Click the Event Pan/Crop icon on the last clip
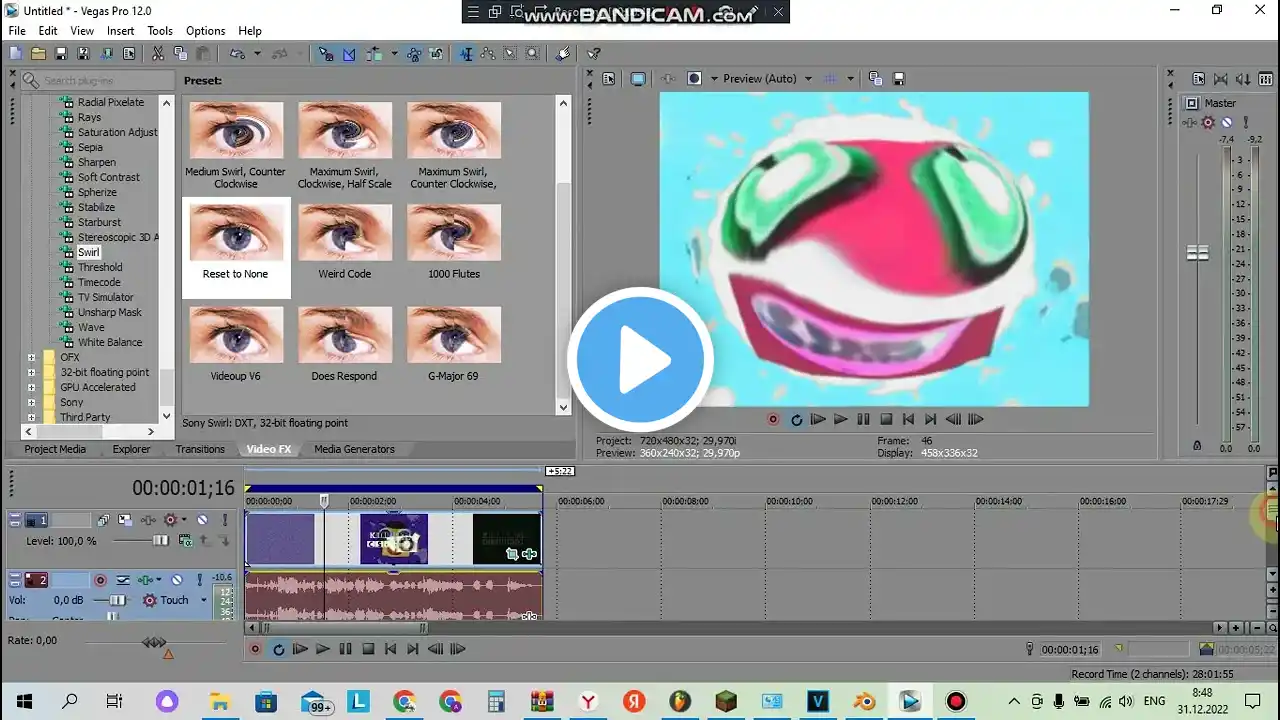The height and width of the screenshot is (720, 1280). point(512,554)
